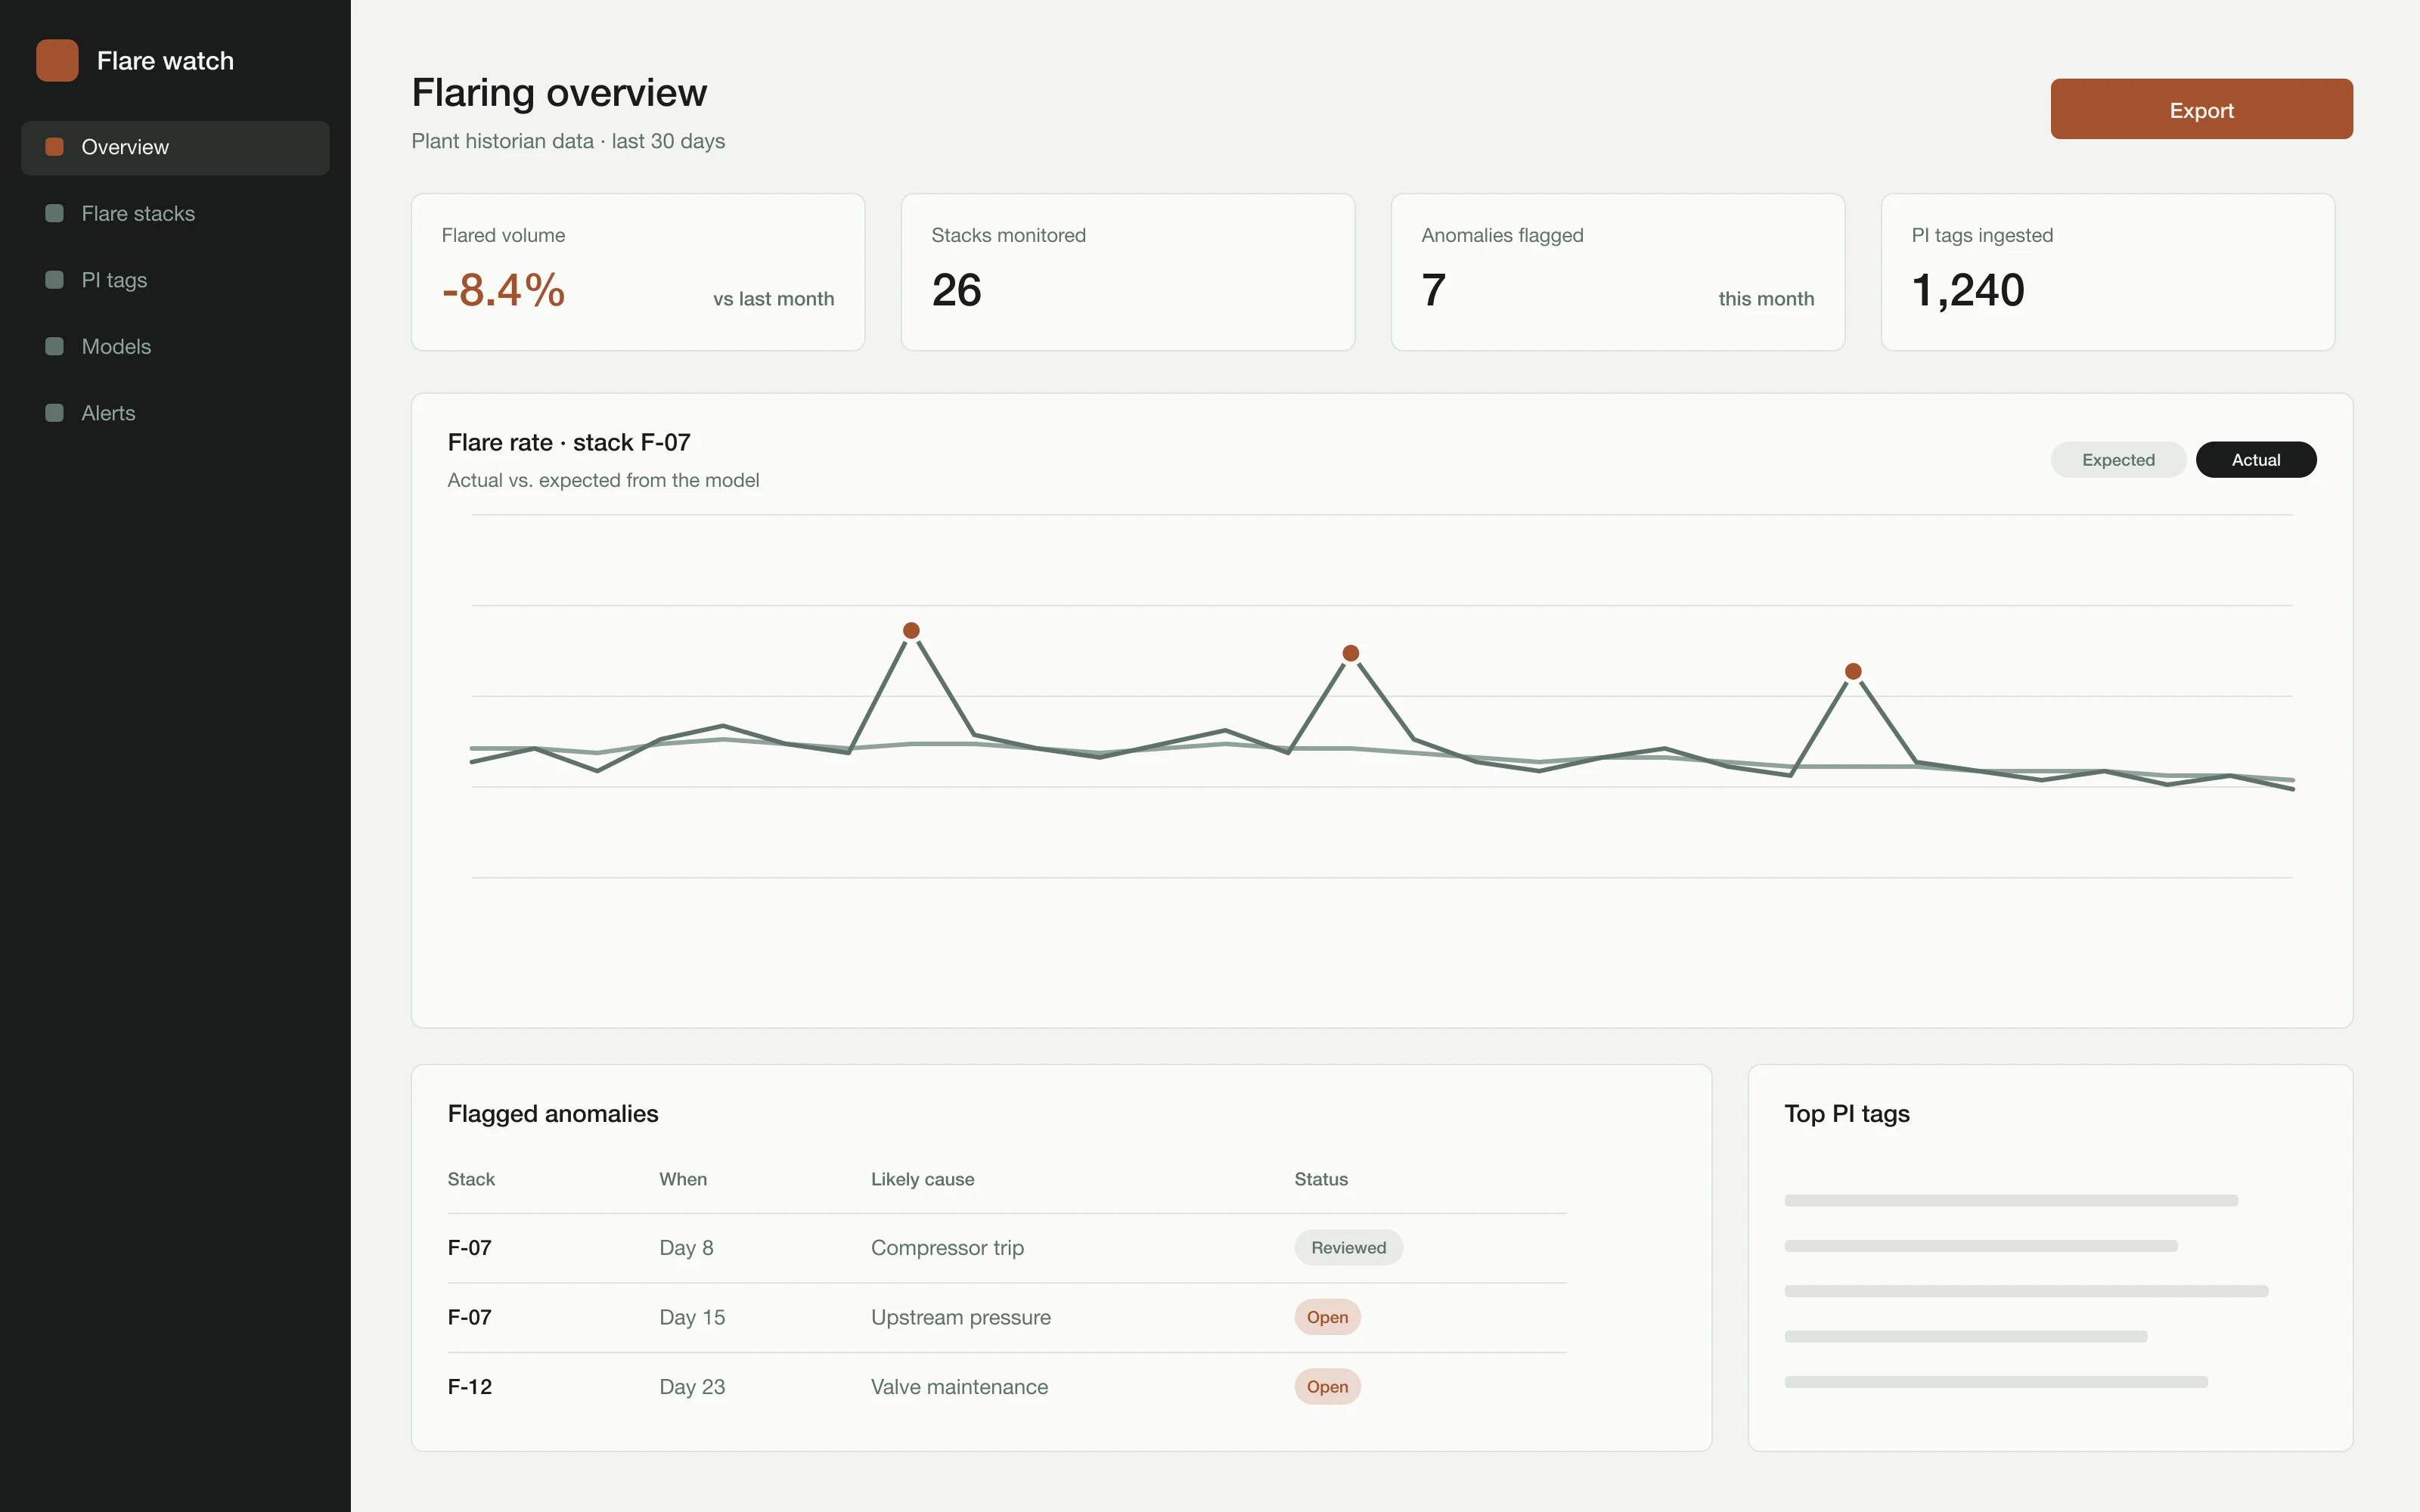The width and height of the screenshot is (2420, 1512).
Task: Click the Top PI tags heading
Action: pyautogui.click(x=1846, y=1114)
